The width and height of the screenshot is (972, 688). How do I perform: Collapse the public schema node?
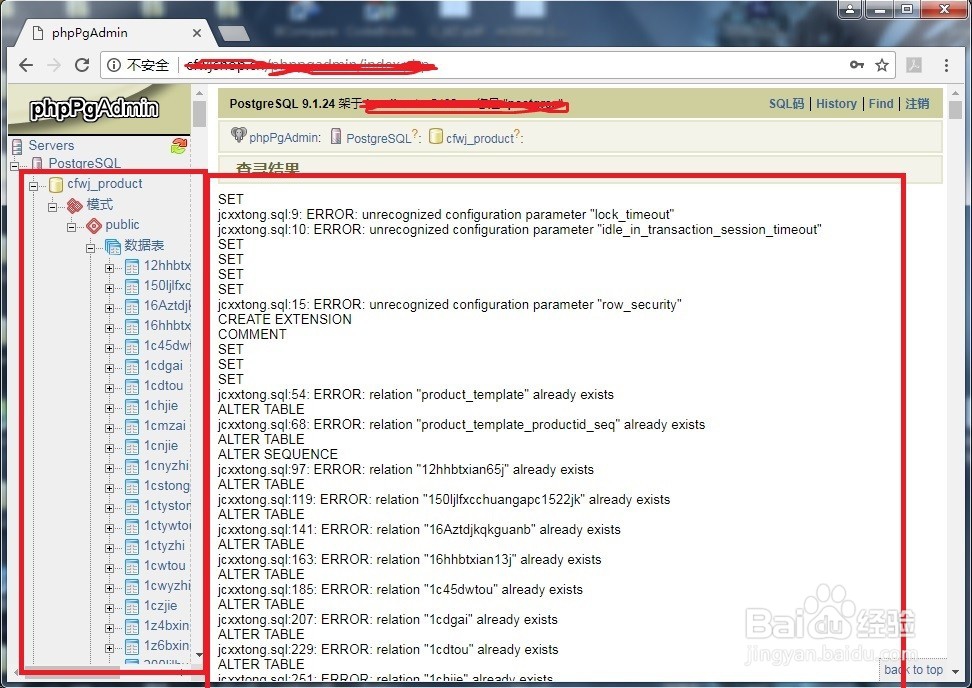(x=71, y=227)
